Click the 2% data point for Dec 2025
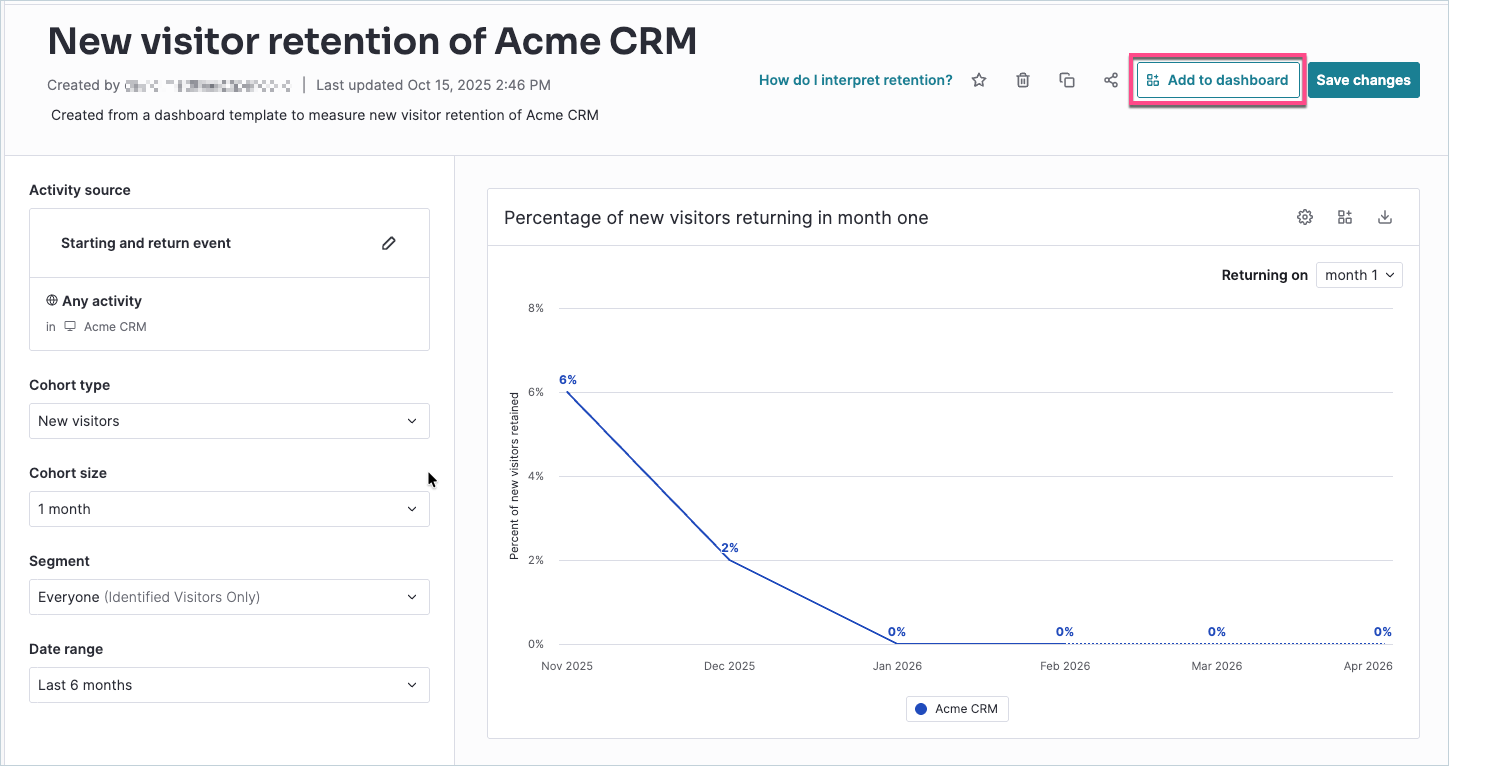This screenshot has height=766, width=1510. point(729,559)
